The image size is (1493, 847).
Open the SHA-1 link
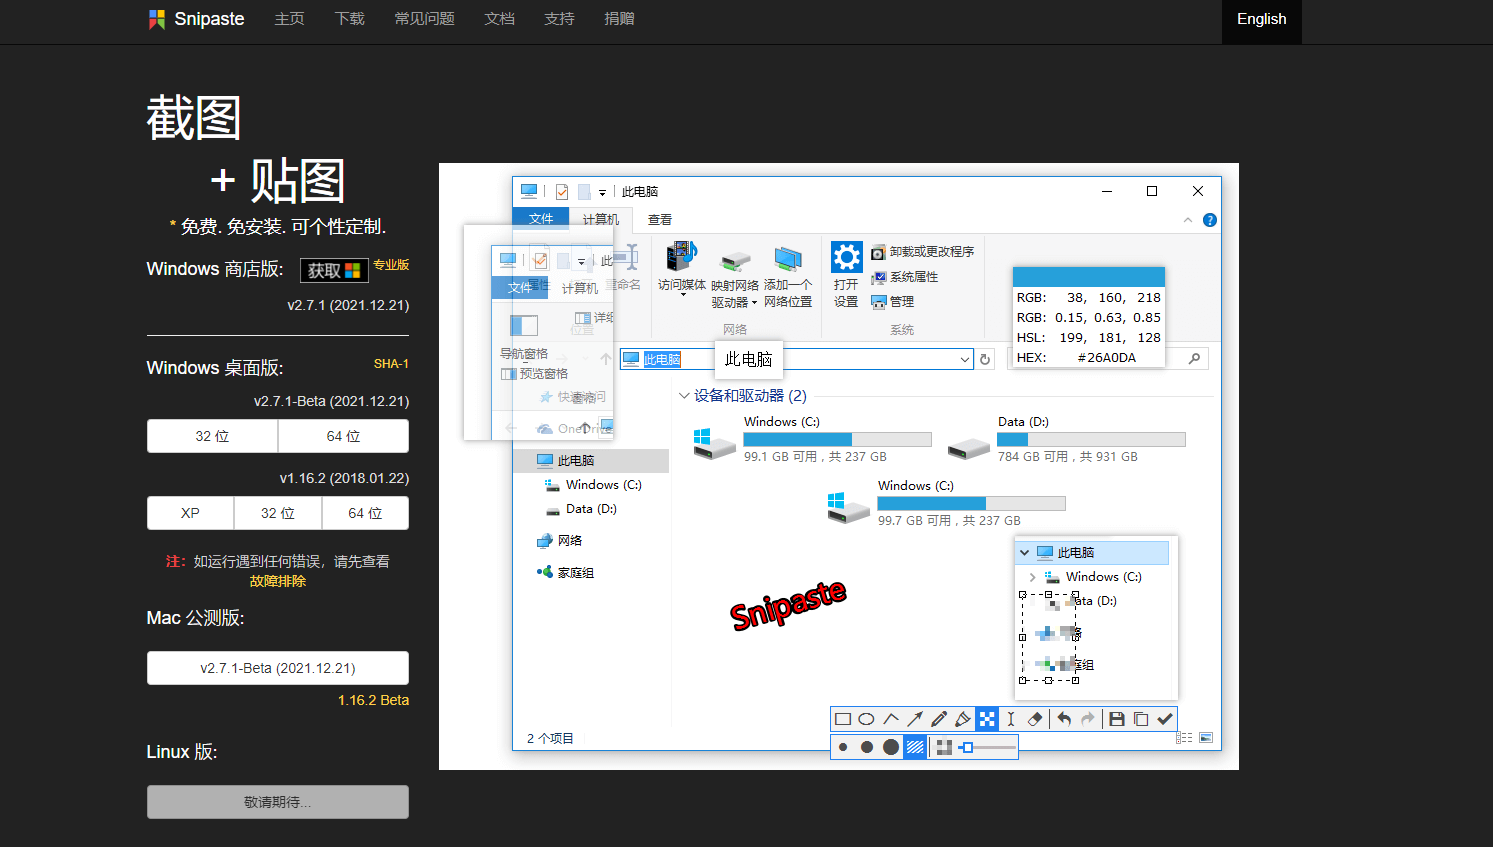(391, 364)
